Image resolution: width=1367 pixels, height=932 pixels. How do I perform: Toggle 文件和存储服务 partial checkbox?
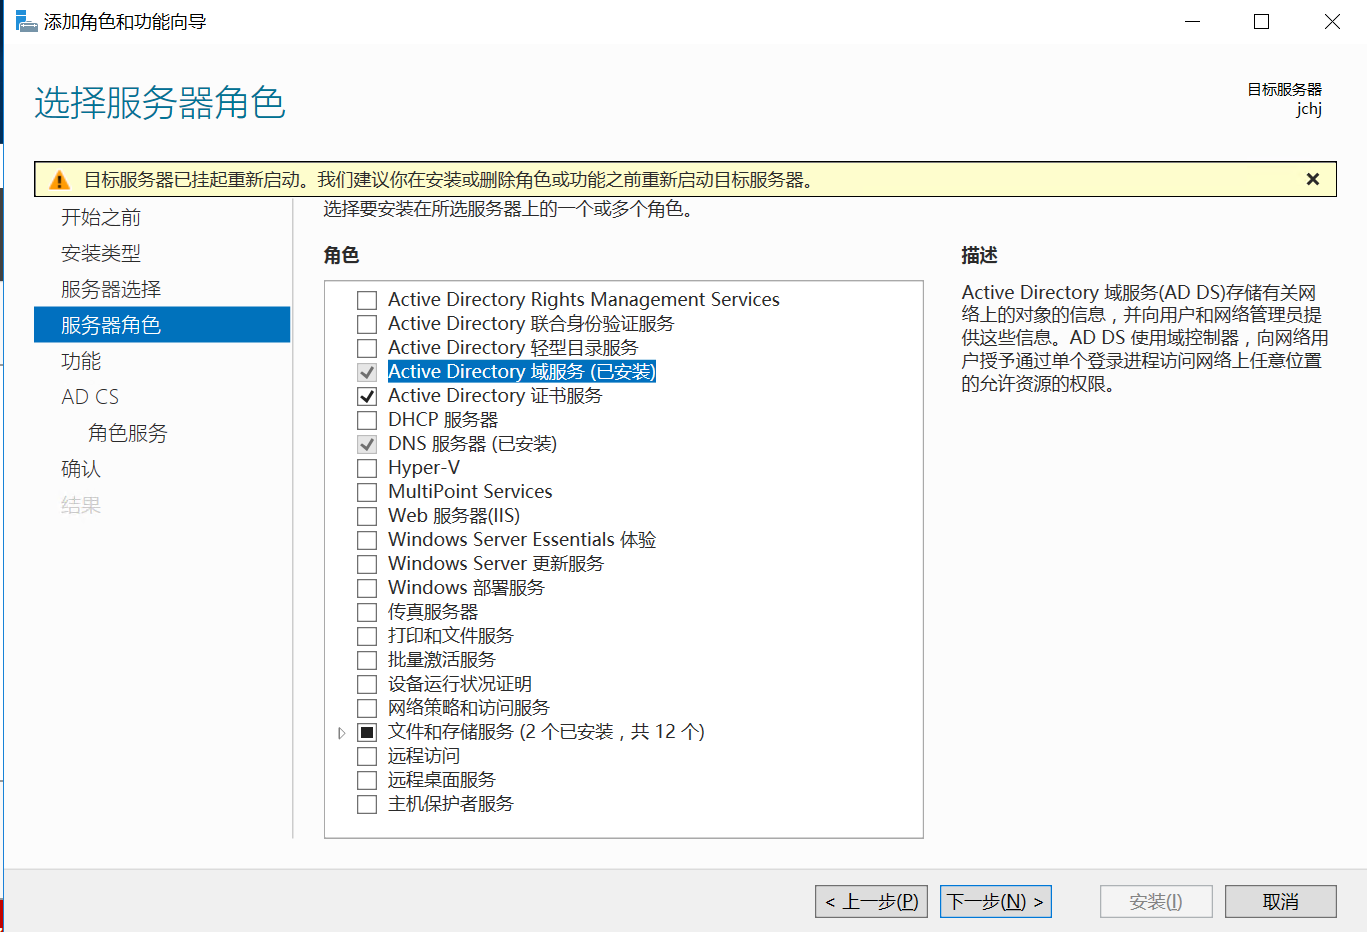[367, 732]
